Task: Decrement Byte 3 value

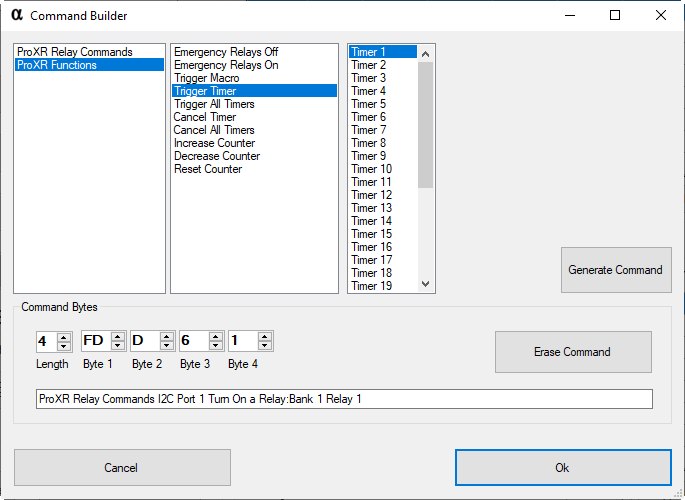Action: 216,345
